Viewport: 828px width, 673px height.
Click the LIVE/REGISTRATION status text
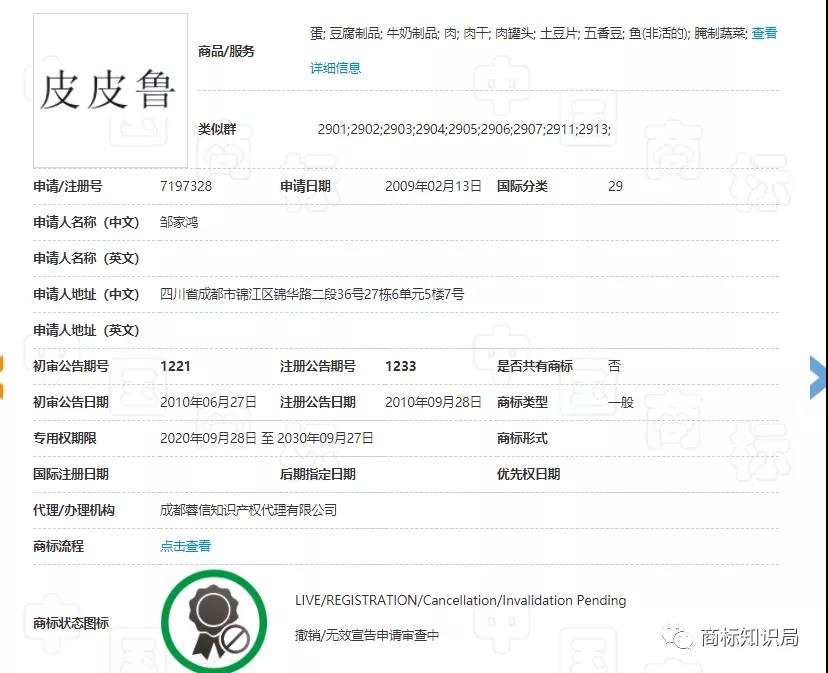point(460,600)
